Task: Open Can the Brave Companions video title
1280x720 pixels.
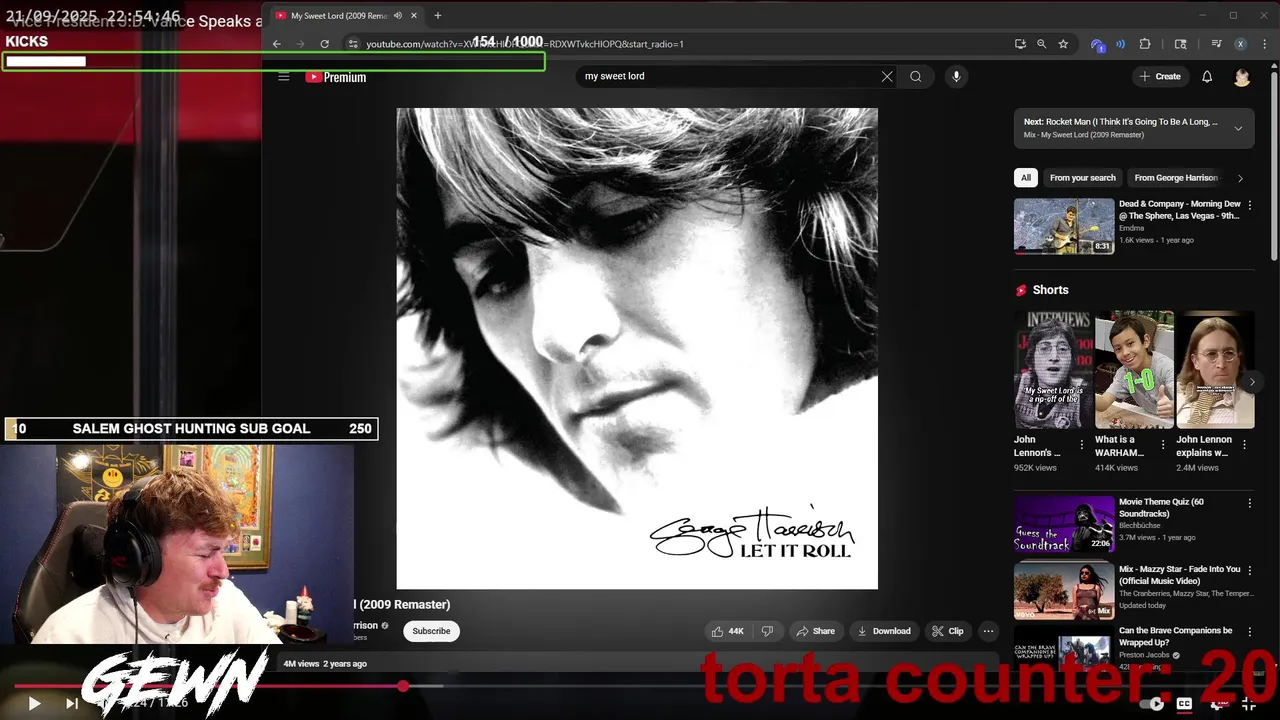Action: click(1176, 637)
